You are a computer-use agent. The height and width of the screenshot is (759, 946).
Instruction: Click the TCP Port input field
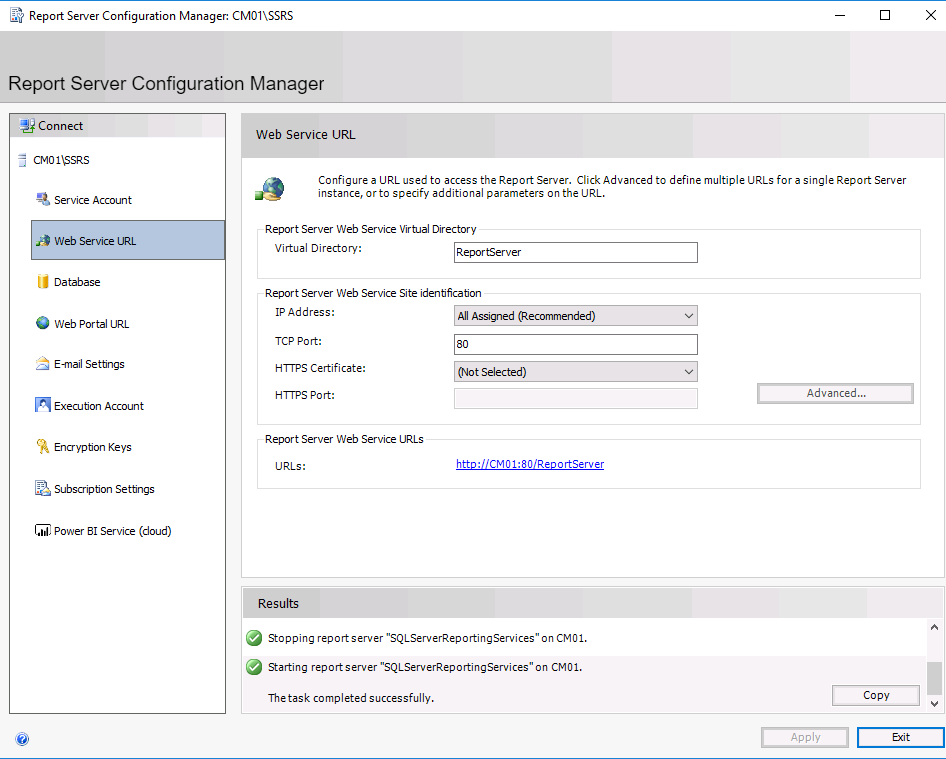576,344
